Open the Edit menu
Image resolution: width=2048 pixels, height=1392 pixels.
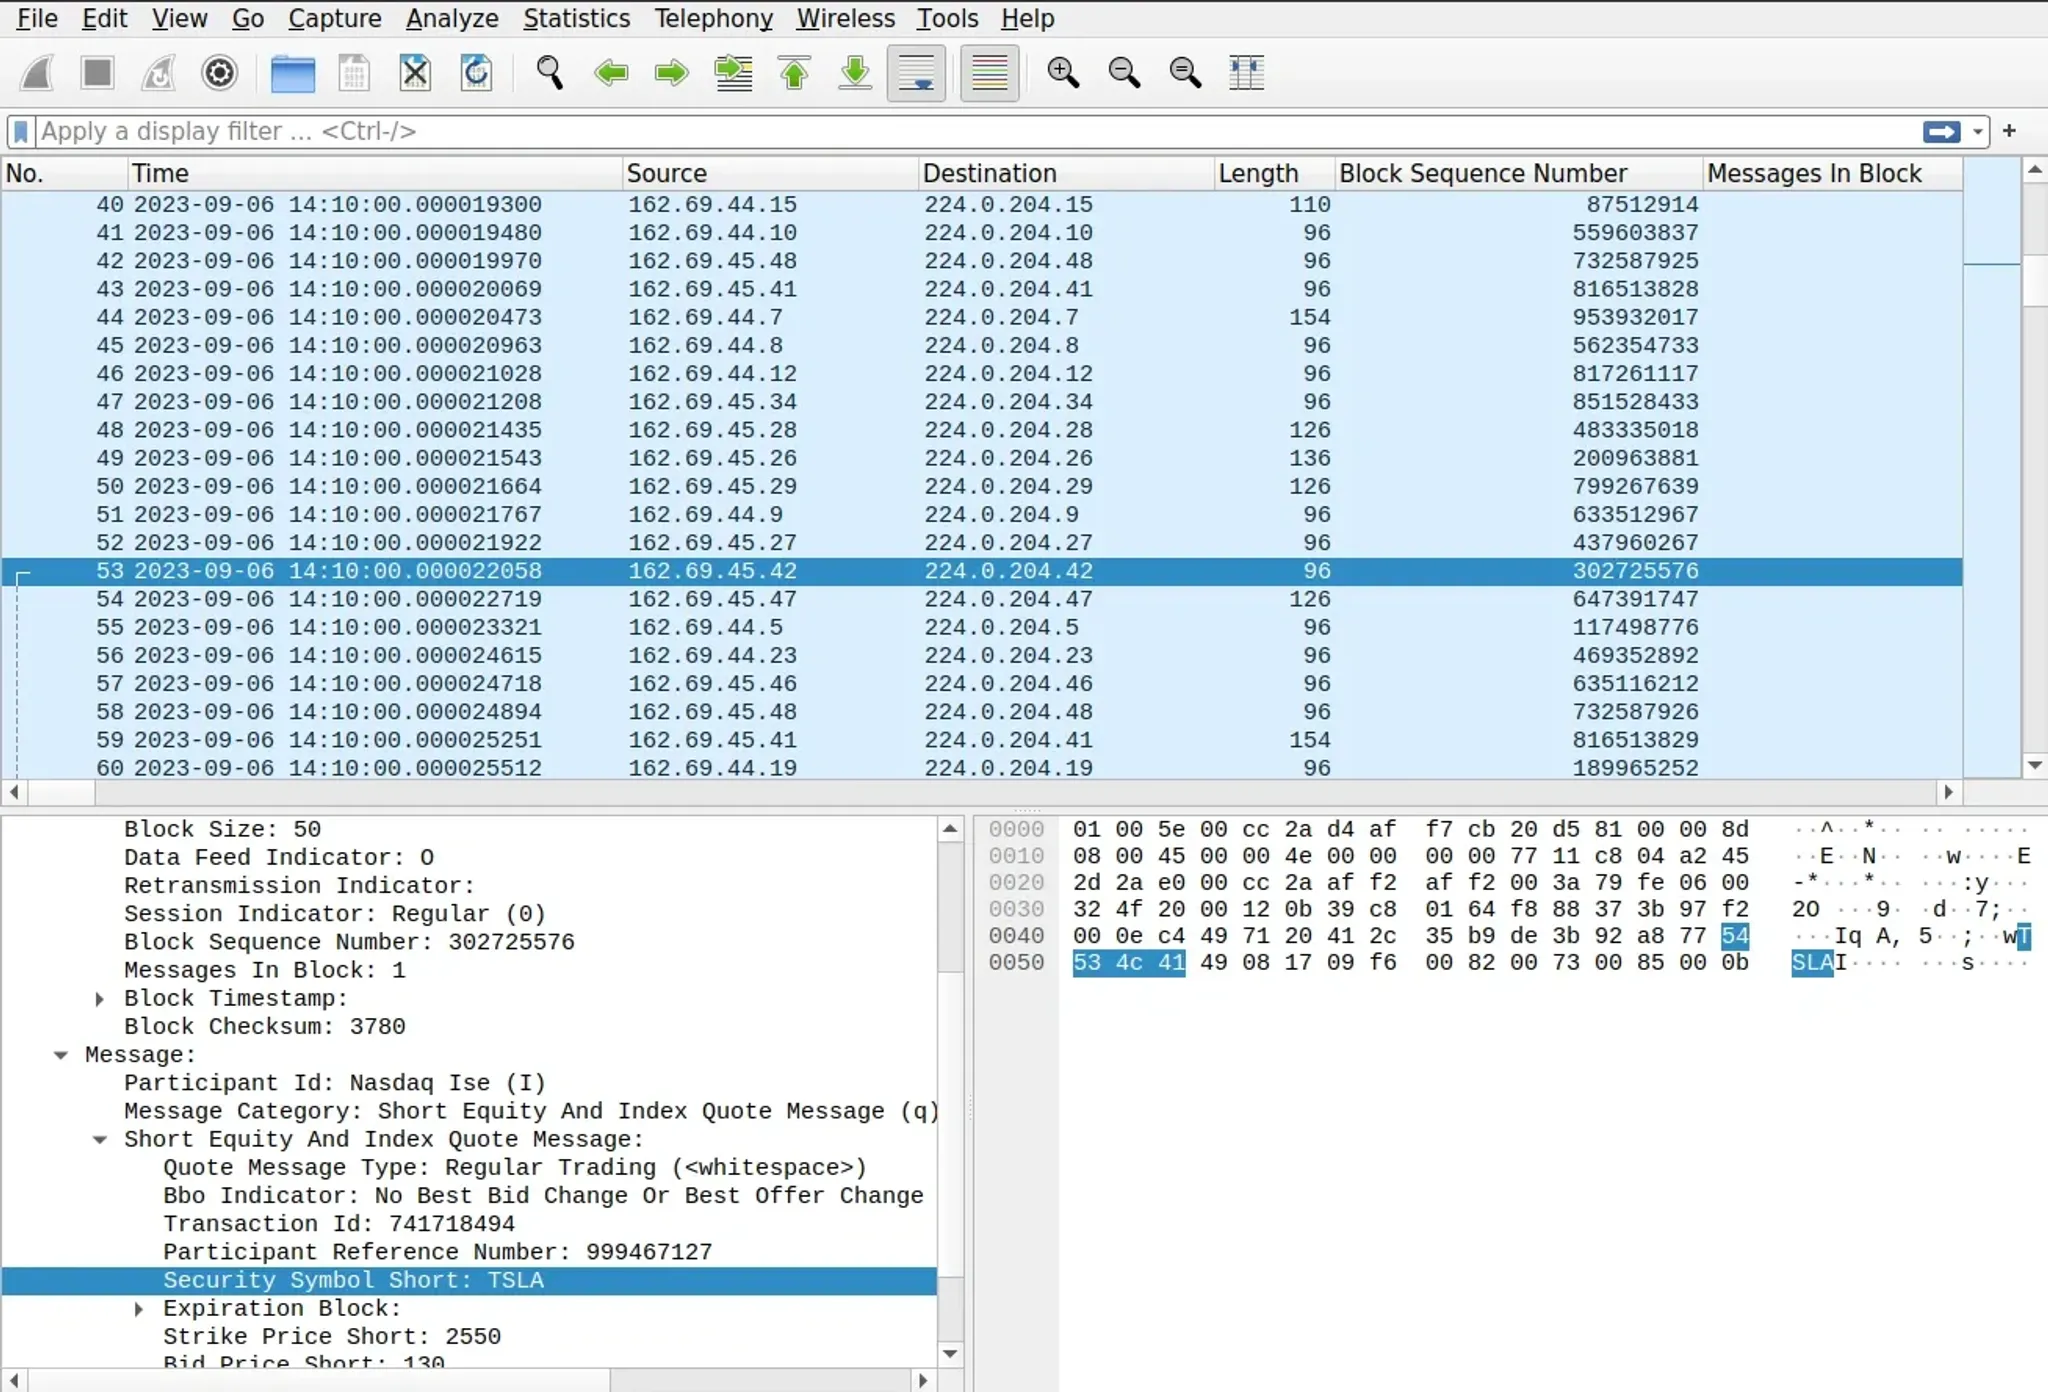[x=105, y=18]
